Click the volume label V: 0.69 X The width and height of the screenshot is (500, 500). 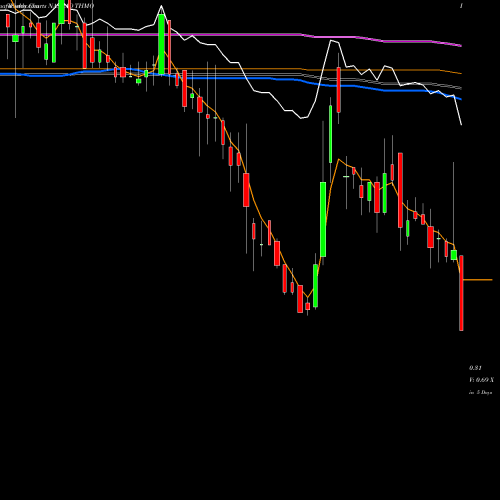481,380
